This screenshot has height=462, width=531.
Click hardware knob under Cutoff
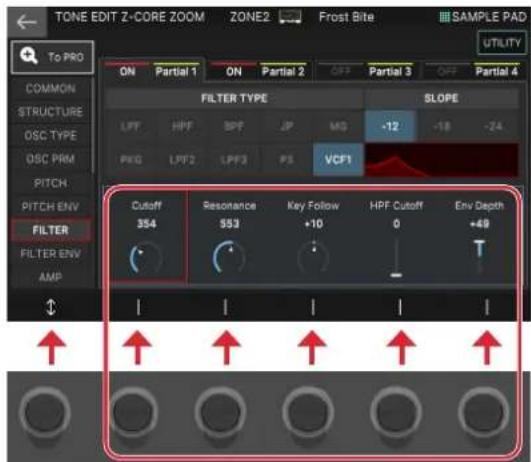point(133,413)
